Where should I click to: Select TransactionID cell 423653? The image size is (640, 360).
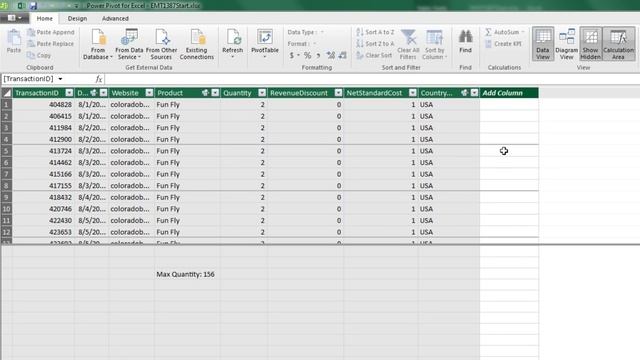43,232
